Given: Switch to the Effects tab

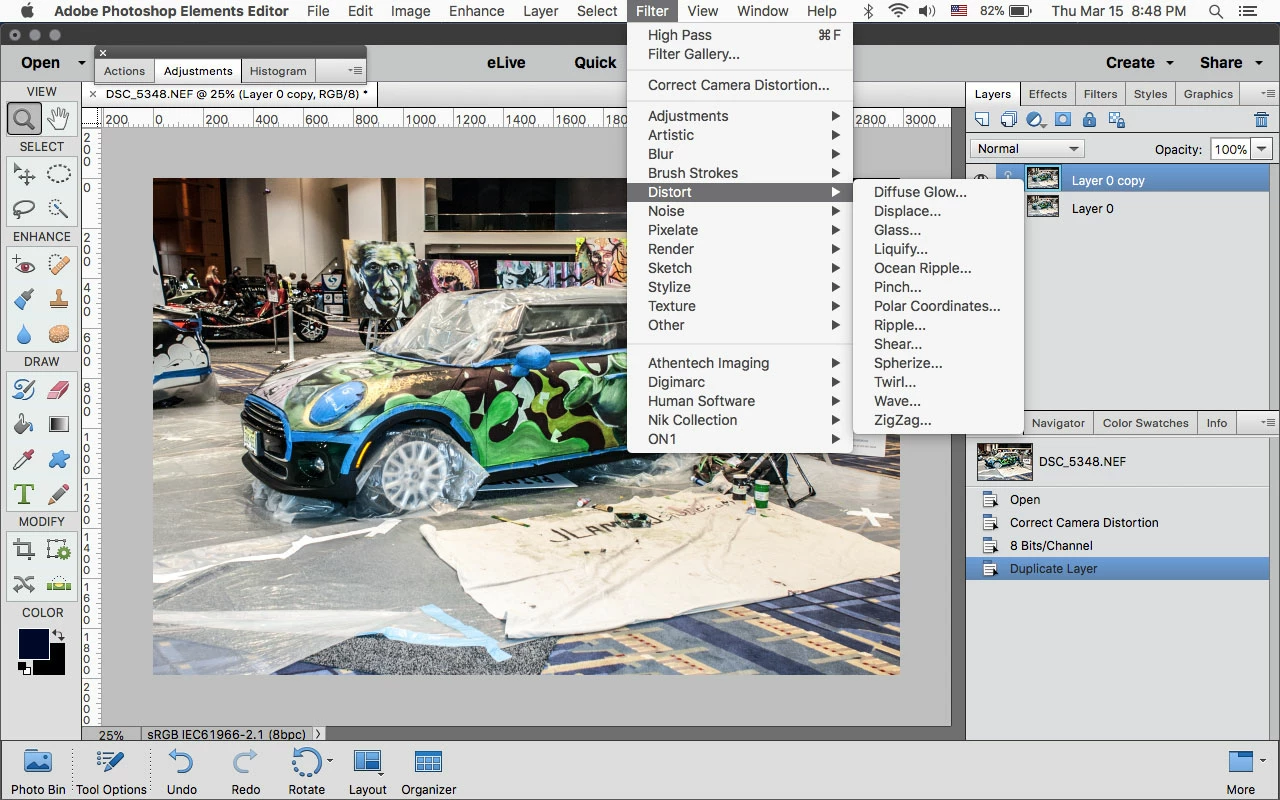Looking at the screenshot, I should coord(1048,94).
